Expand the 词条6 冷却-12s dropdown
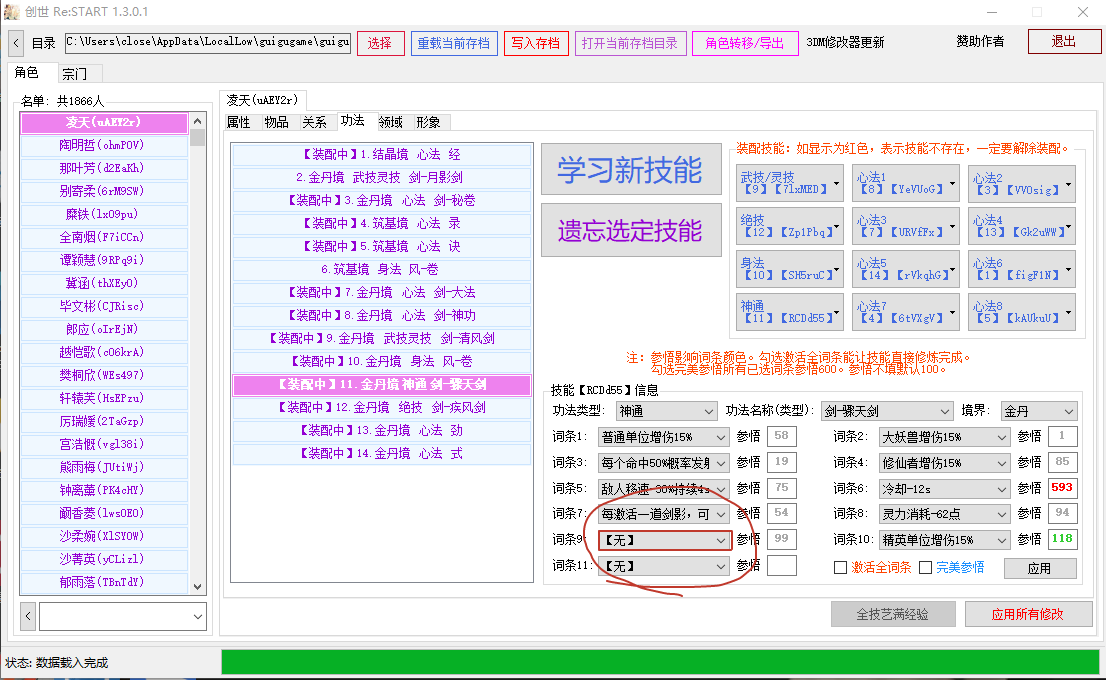This screenshot has width=1106, height=680. pos(944,488)
